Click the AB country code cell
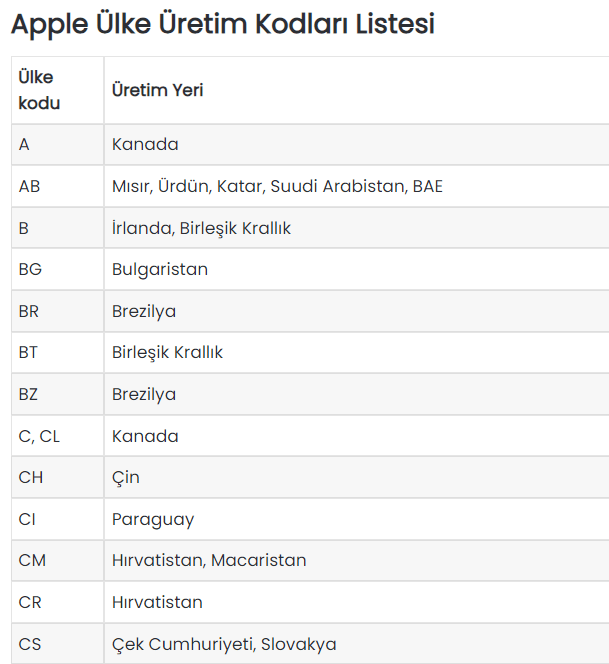The width and height of the screenshot is (609, 664). pos(58,186)
